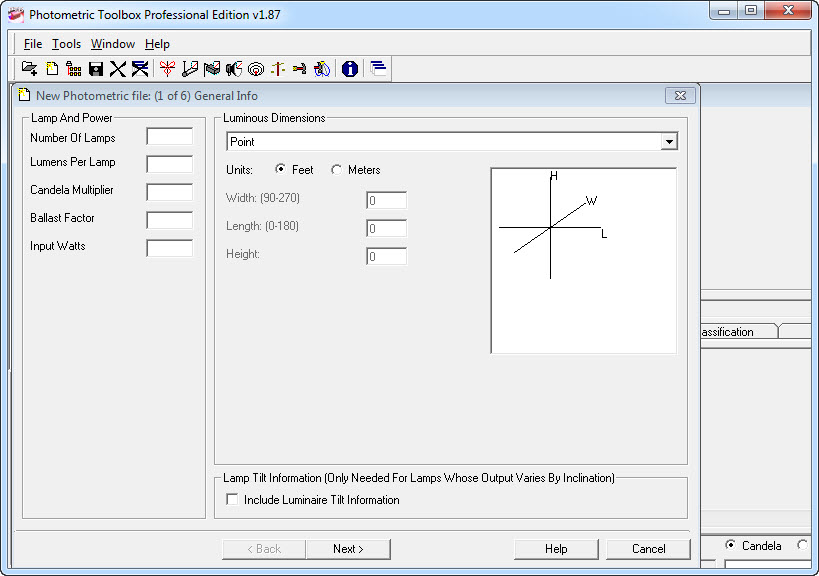819x576 pixels.
Task: Click the batch tree-grid toolbar icon
Action: (x=74, y=68)
